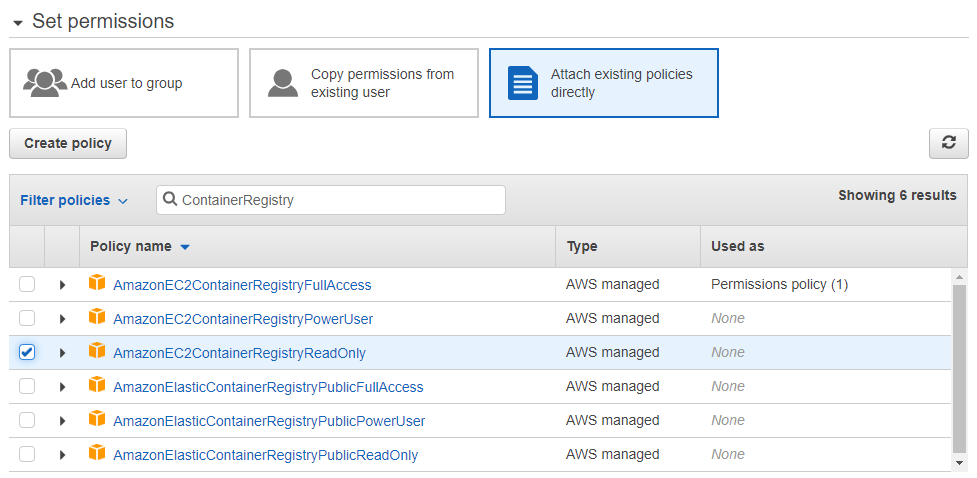Expand the AmazonEC2ContainerRegistryReadOnly policy details
977x478 pixels.
[62, 353]
